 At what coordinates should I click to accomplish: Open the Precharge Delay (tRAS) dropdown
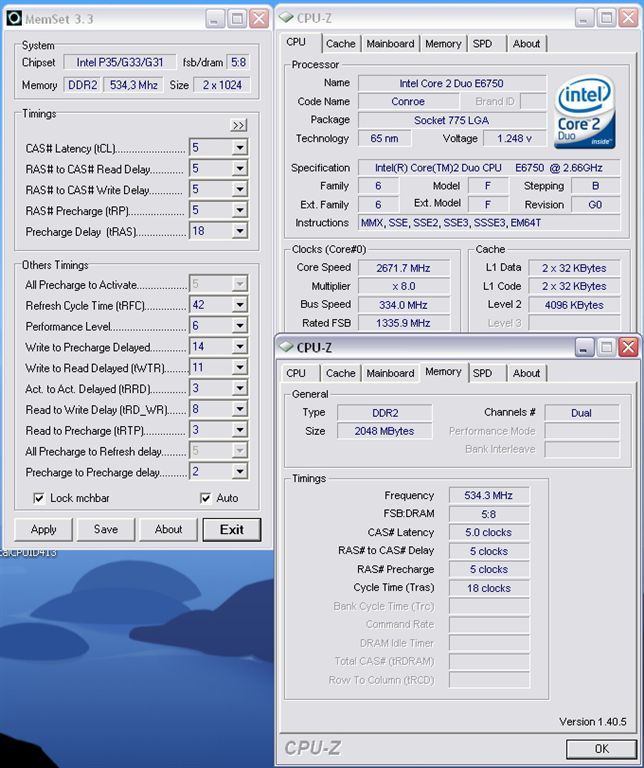coord(239,231)
